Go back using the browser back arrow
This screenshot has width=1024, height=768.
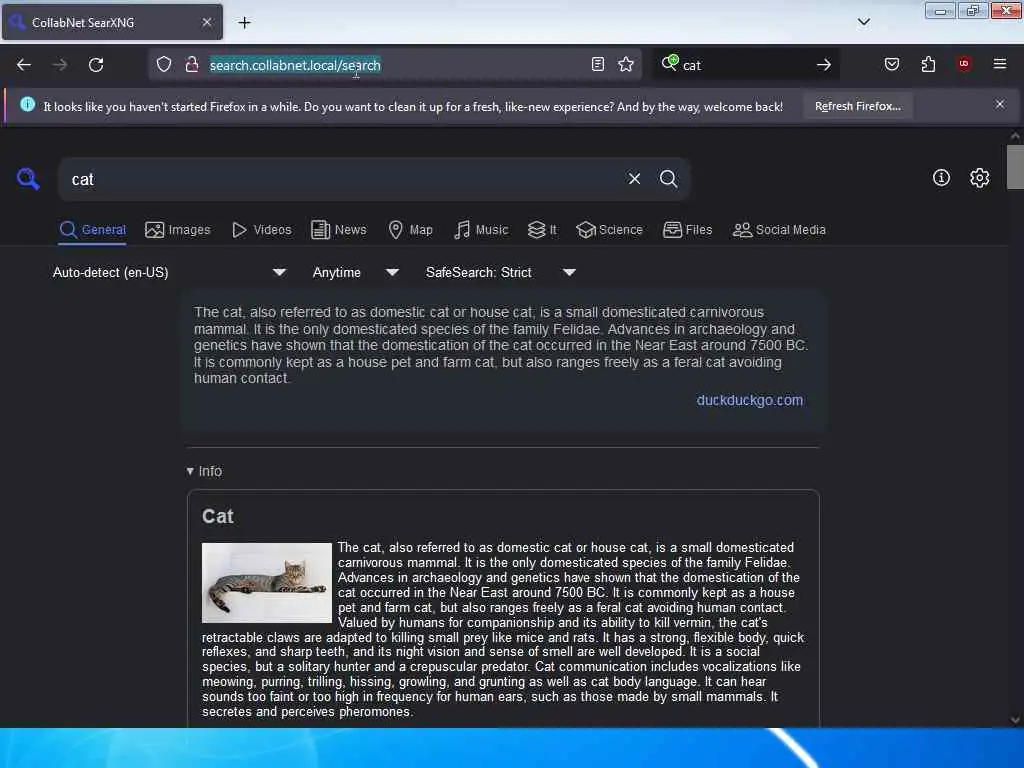(x=24, y=65)
